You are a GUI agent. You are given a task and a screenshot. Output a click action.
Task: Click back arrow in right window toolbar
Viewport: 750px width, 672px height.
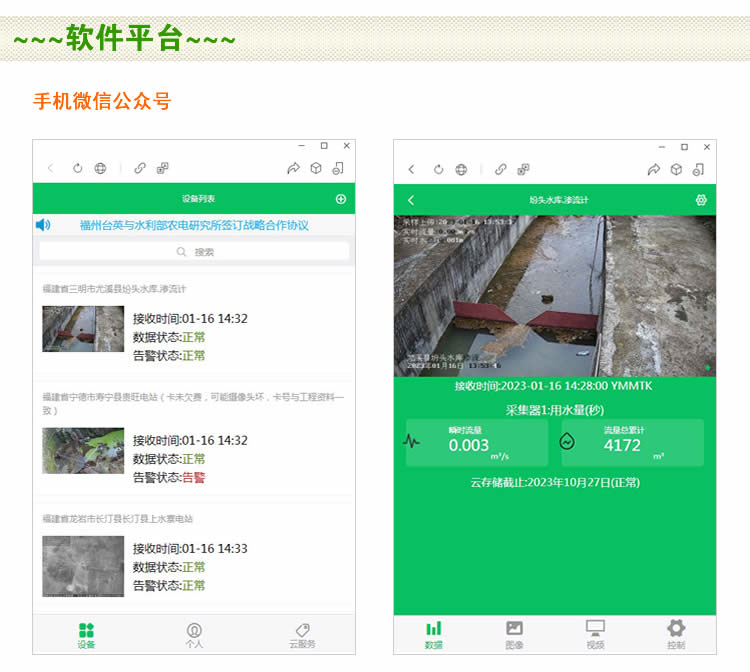pos(411,169)
